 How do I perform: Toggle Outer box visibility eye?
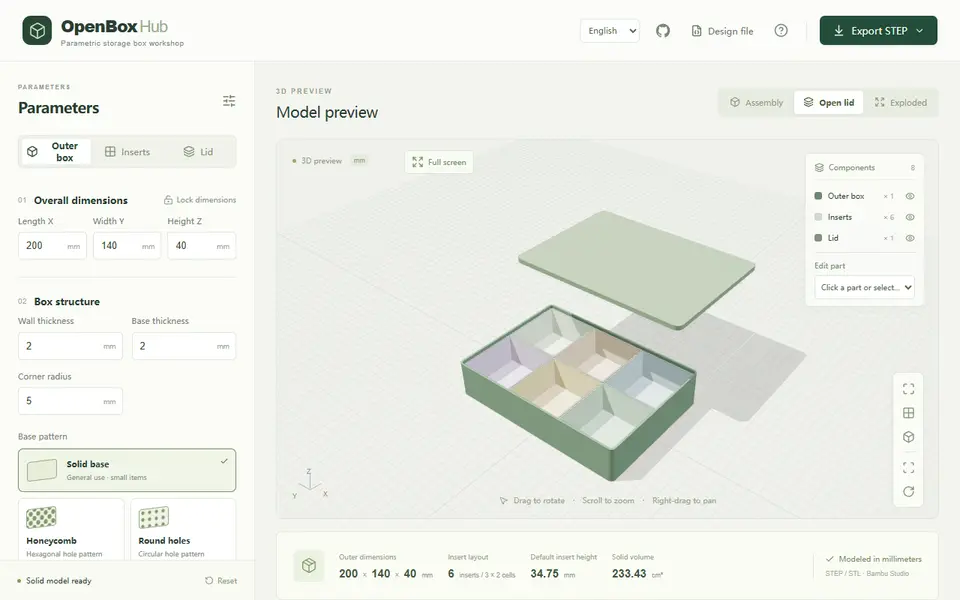910,197
